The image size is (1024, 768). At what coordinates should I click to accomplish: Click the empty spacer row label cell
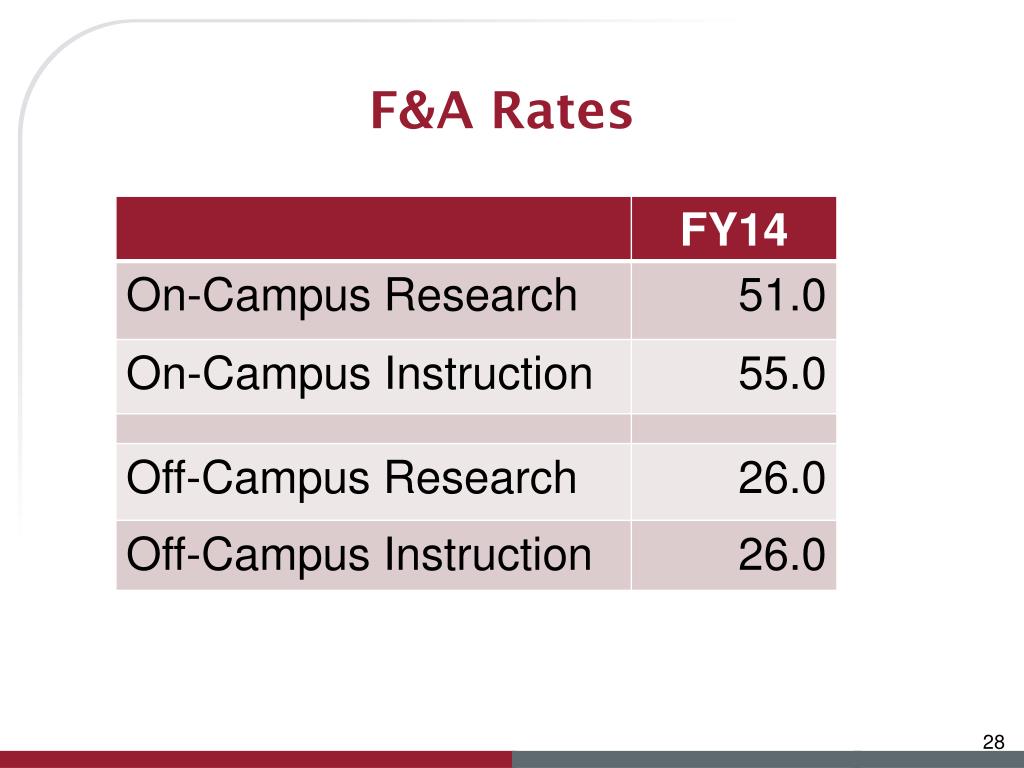tap(374, 428)
